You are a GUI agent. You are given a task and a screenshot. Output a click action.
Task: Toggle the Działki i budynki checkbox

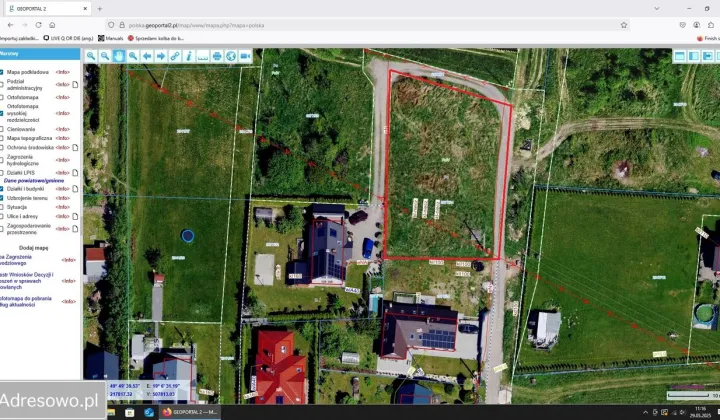[1, 189]
